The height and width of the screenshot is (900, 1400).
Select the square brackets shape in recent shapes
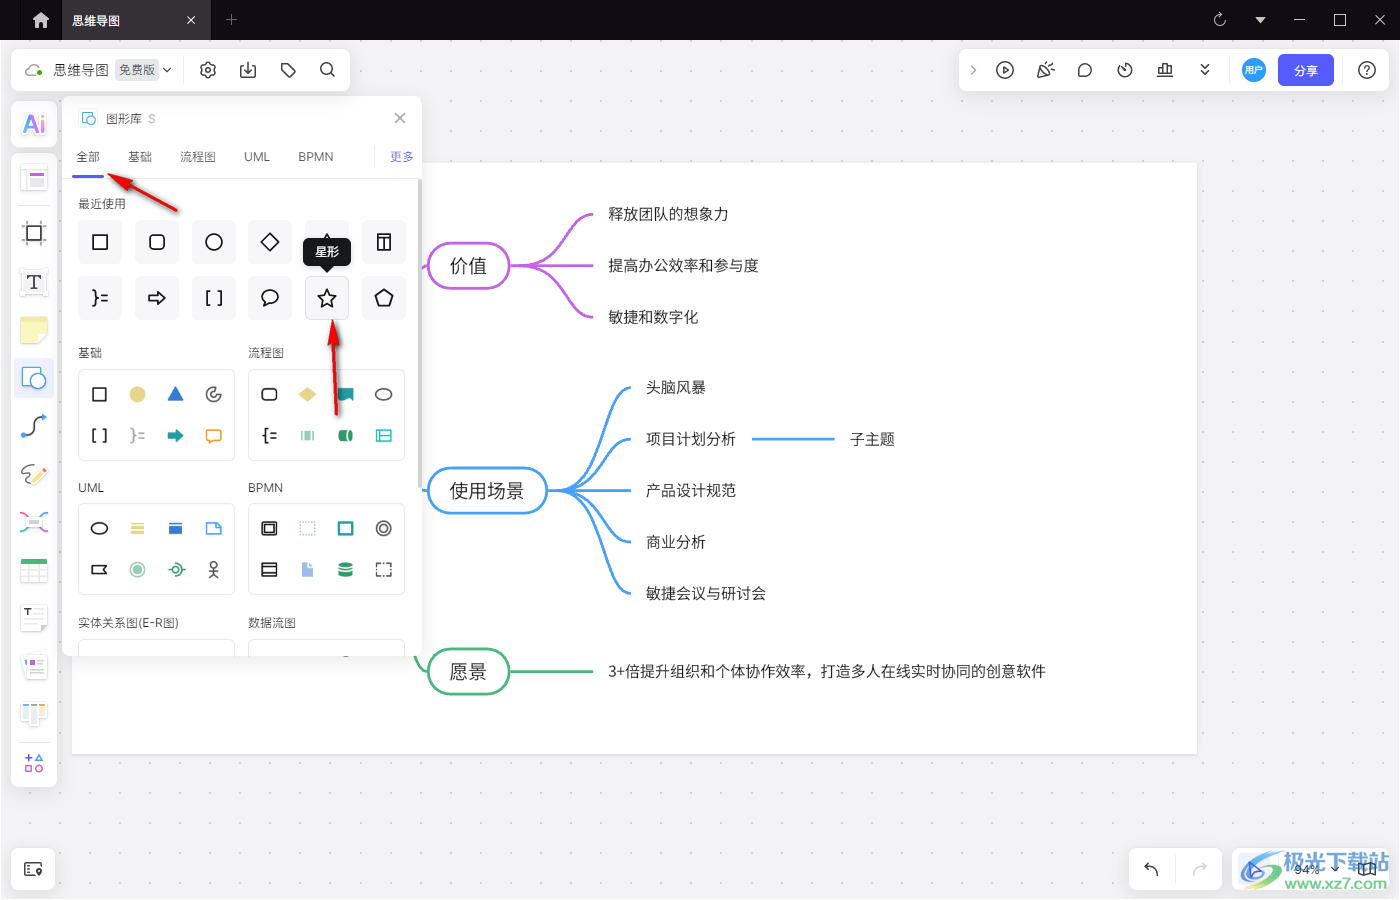(214, 298)
